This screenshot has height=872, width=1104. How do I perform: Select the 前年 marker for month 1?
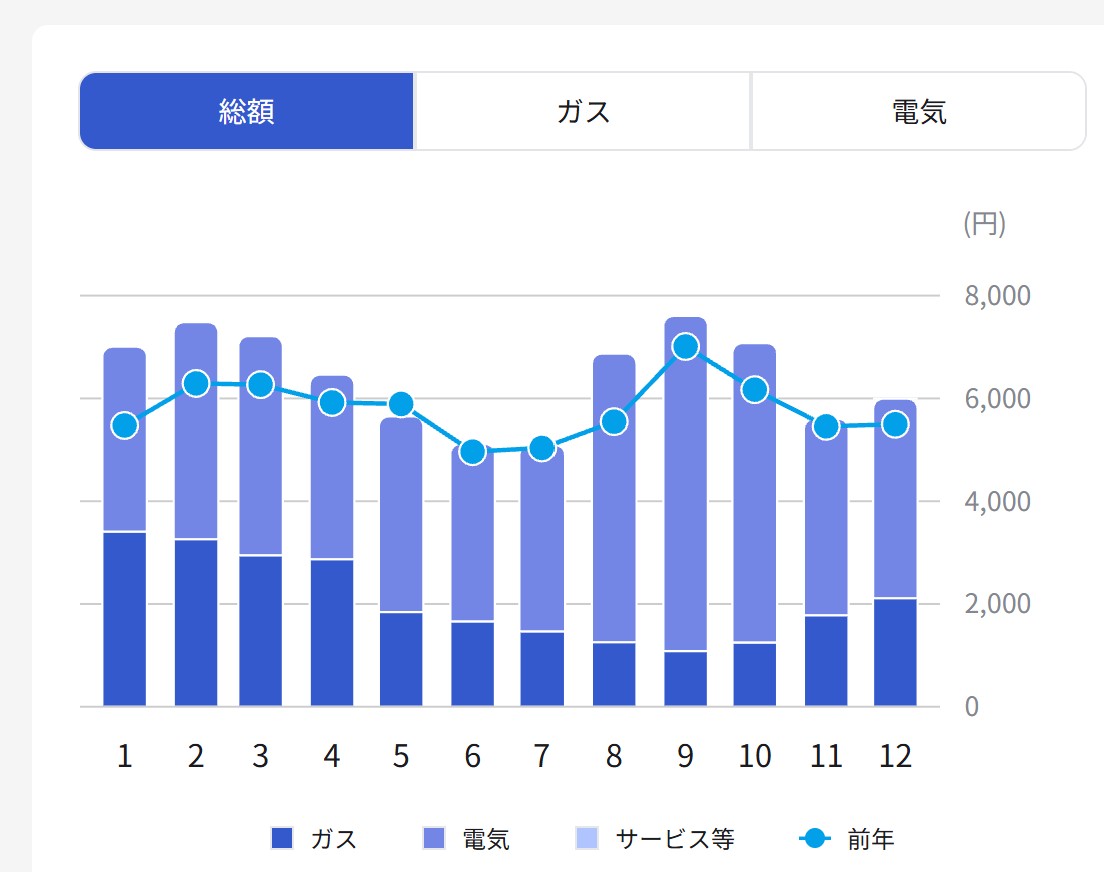(x=125, y=426)
